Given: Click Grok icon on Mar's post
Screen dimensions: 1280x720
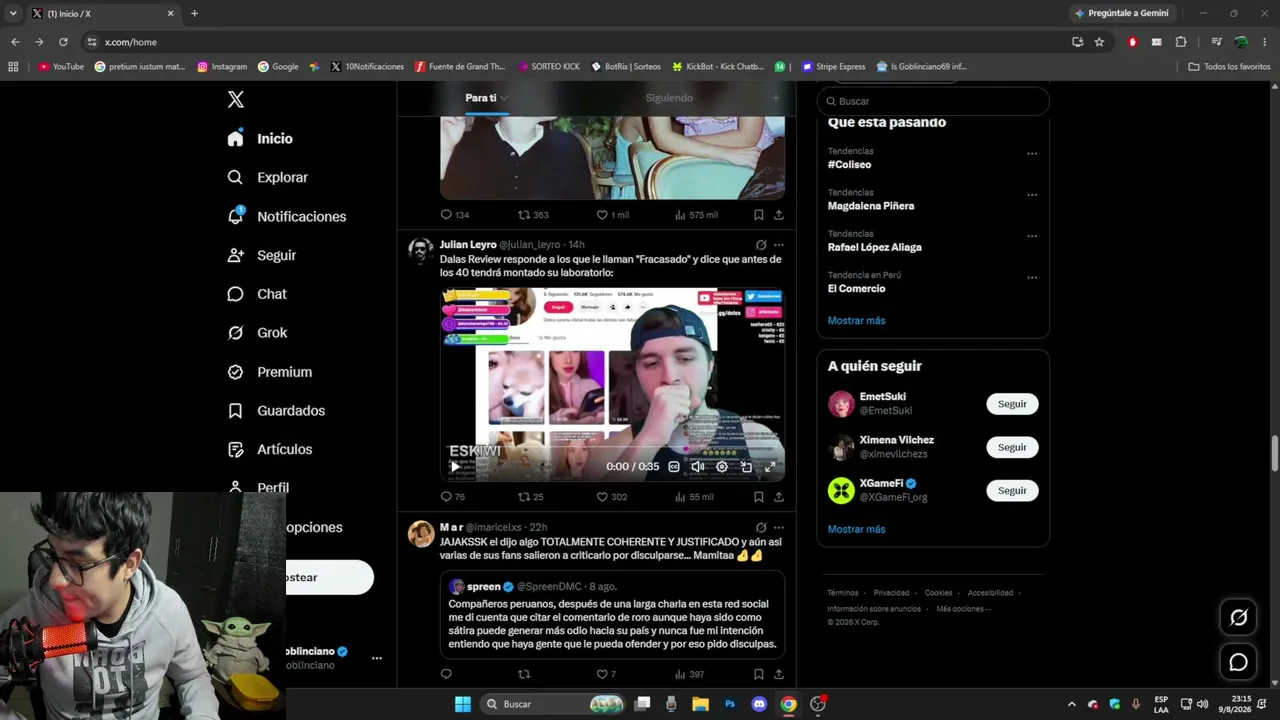Looking at the screenshot, I should point(761,527).
